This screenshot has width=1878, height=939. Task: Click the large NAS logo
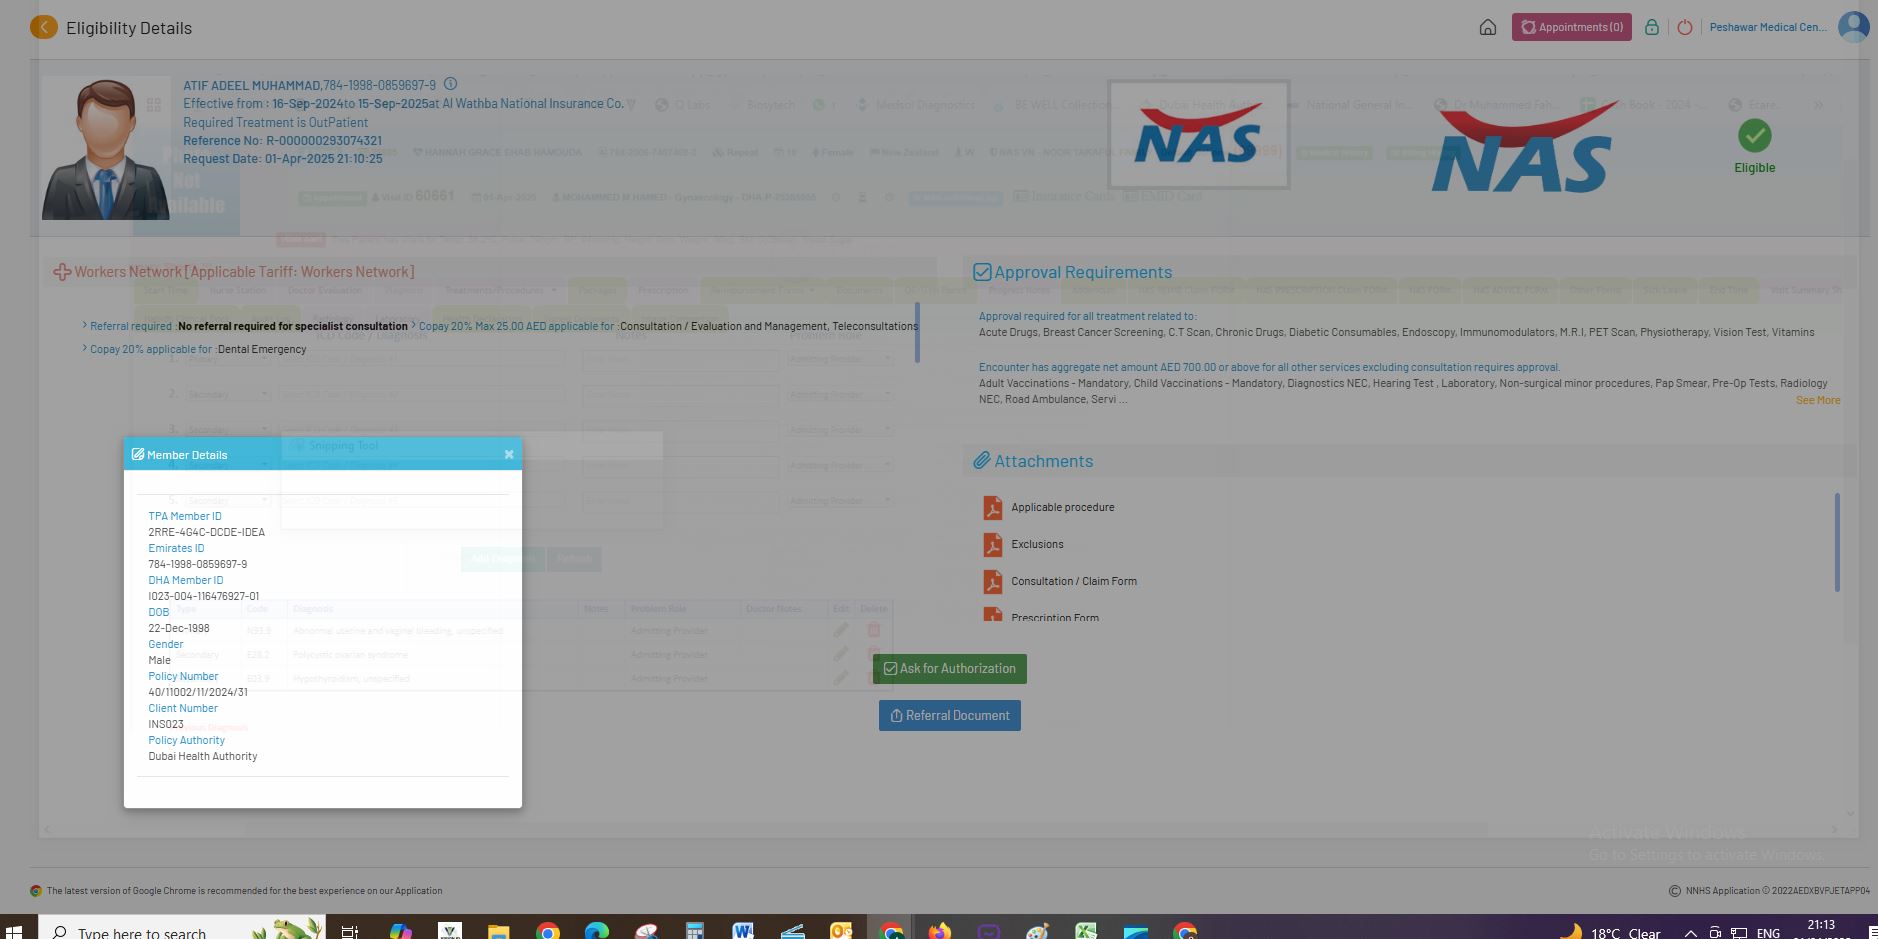[1521, 146]
